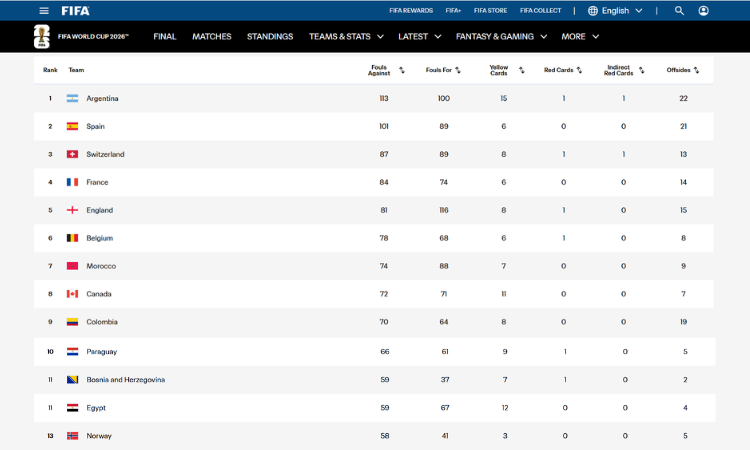Click the Morocco flag icon
750x450 pixels.
click(x=72, y=266)
